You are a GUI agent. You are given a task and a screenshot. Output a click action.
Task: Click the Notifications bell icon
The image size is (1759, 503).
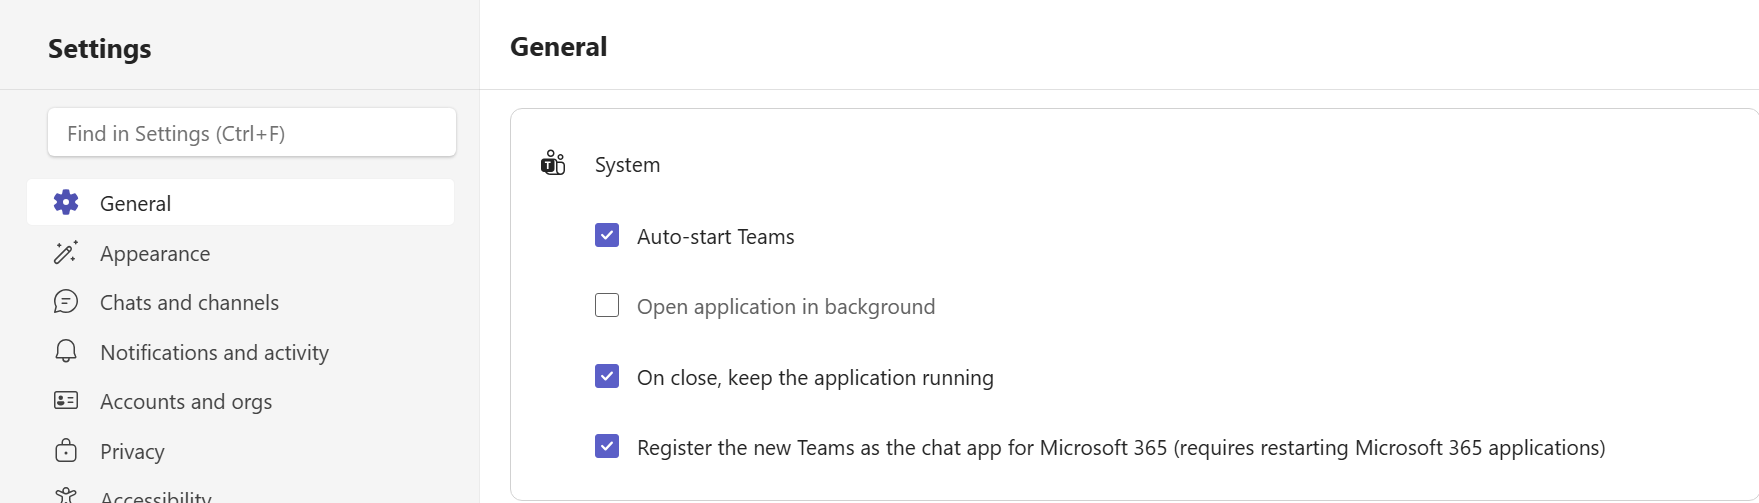pos(66,351)
